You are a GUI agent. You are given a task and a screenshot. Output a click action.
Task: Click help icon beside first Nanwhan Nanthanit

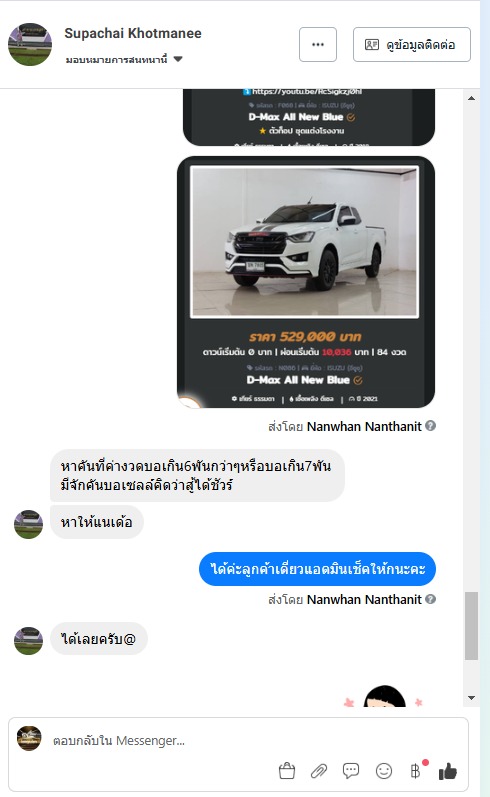click(x=431, y=425)
